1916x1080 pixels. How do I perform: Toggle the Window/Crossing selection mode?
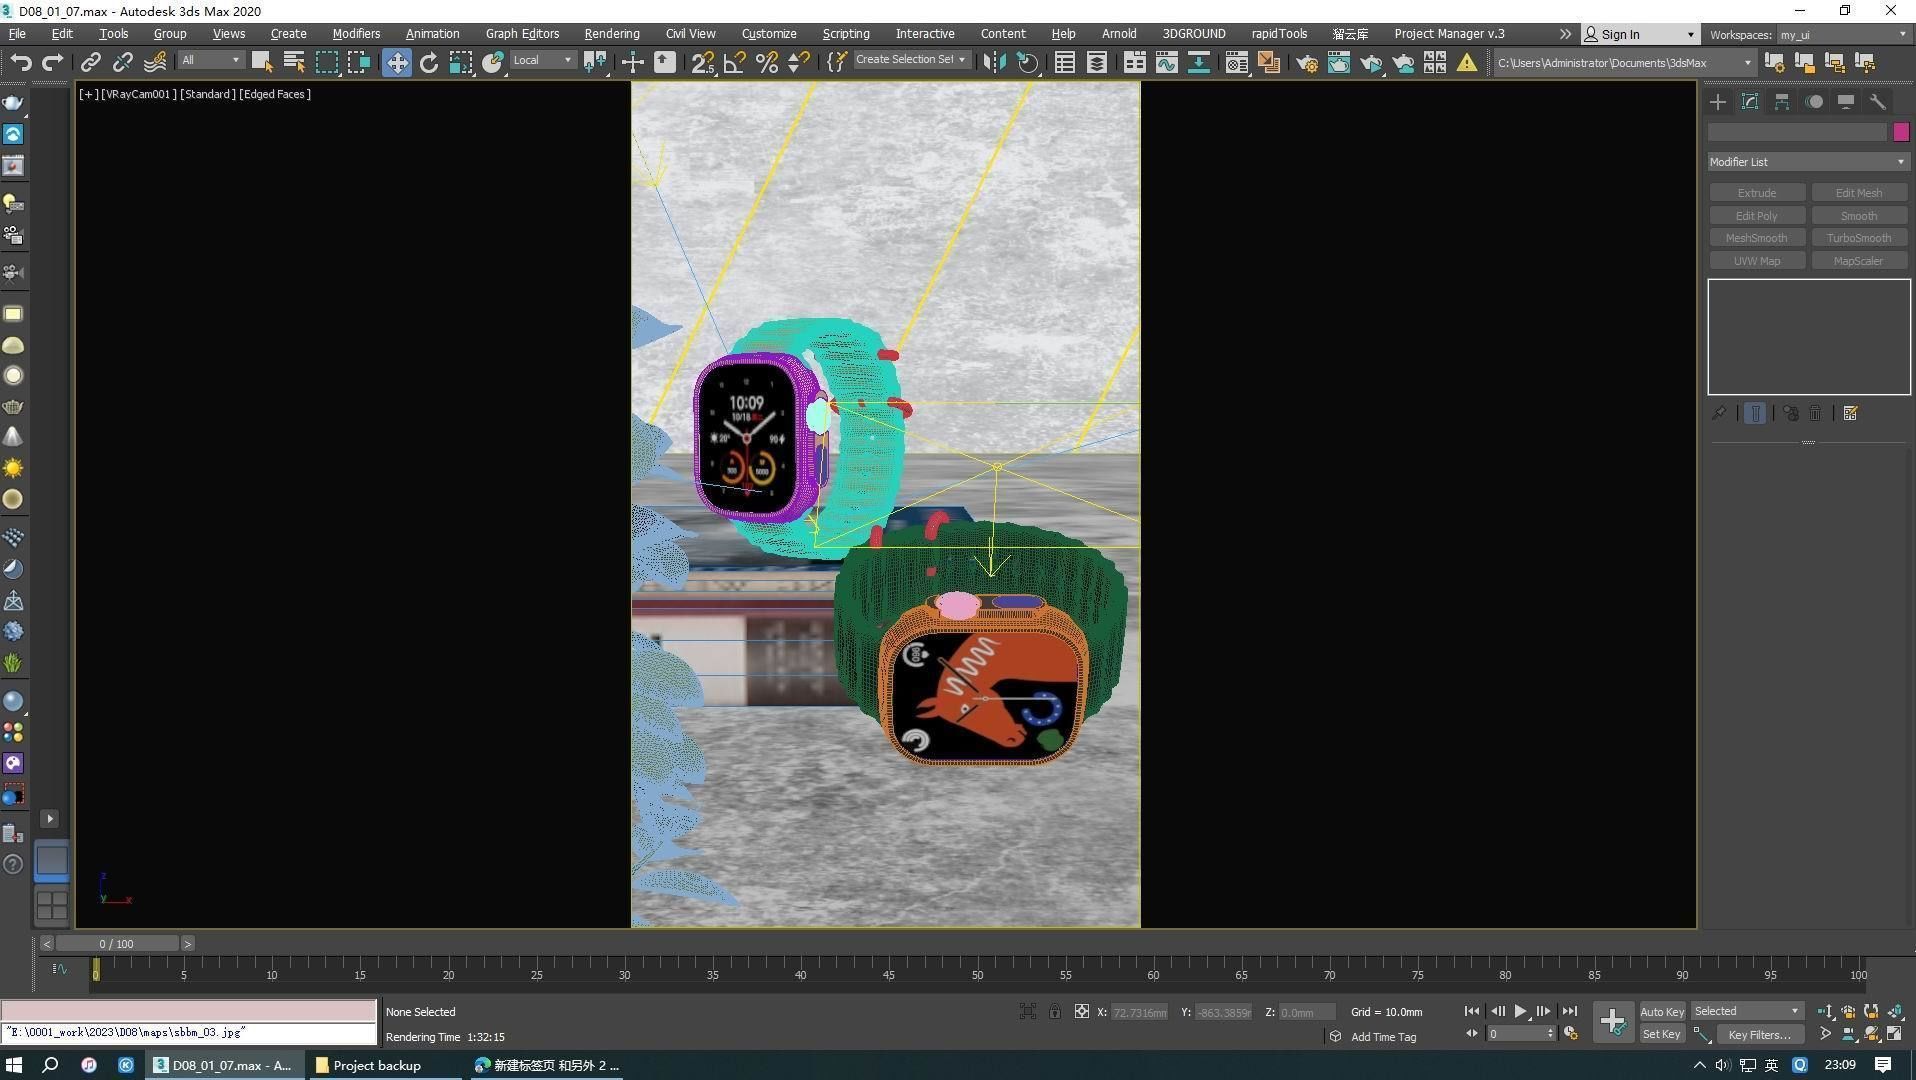coord(359,63)
